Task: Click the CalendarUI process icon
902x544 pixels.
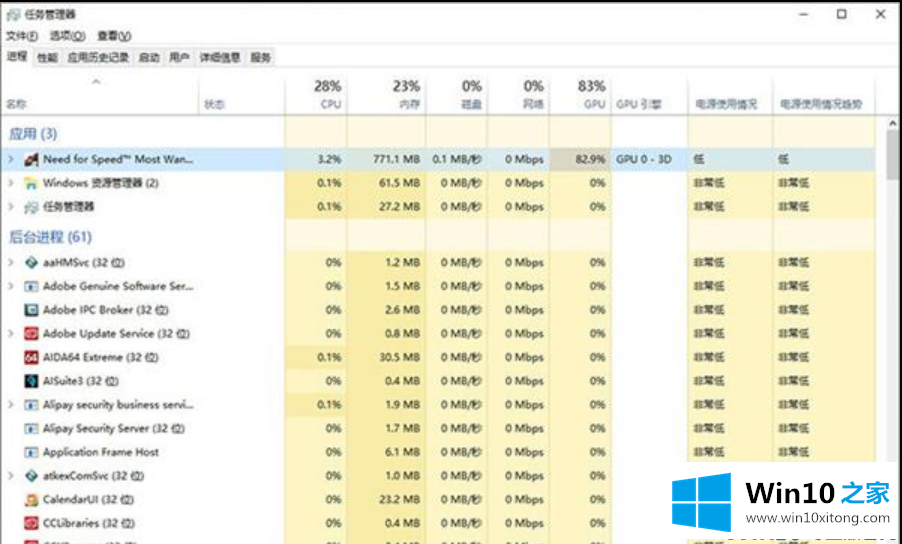Action: (x=31, y=500)
